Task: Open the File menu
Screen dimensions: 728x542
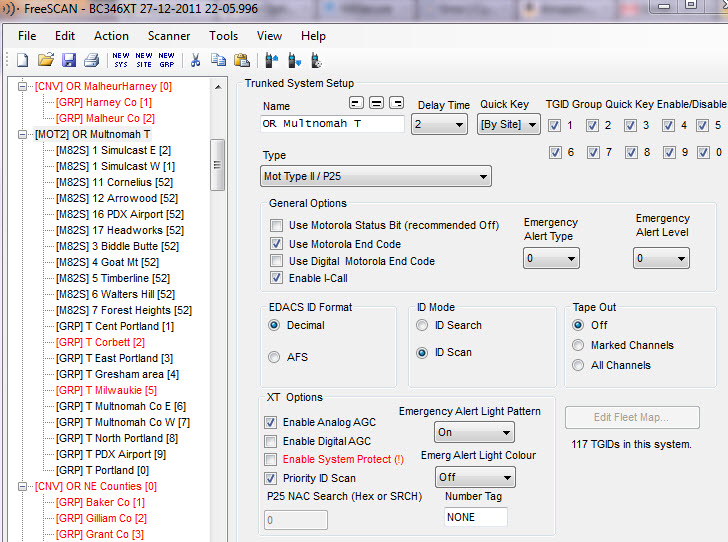Action: (27, 36)
